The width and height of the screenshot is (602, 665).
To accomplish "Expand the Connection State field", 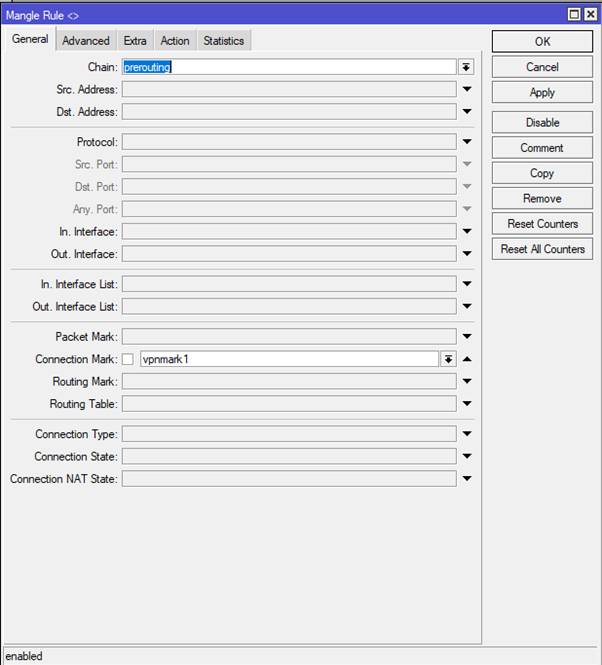I will pos(467,456).
